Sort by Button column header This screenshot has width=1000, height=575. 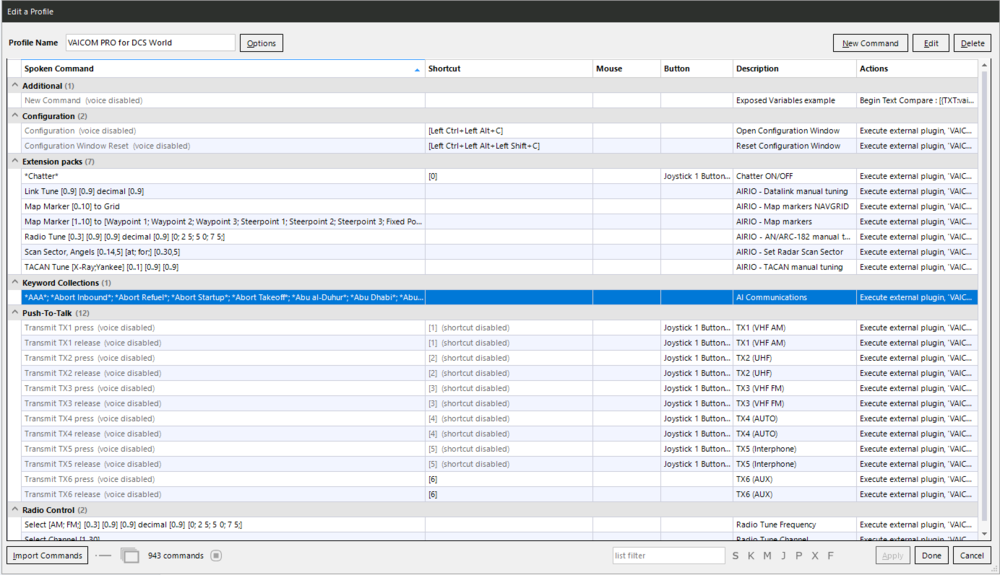tap(697, 69)
